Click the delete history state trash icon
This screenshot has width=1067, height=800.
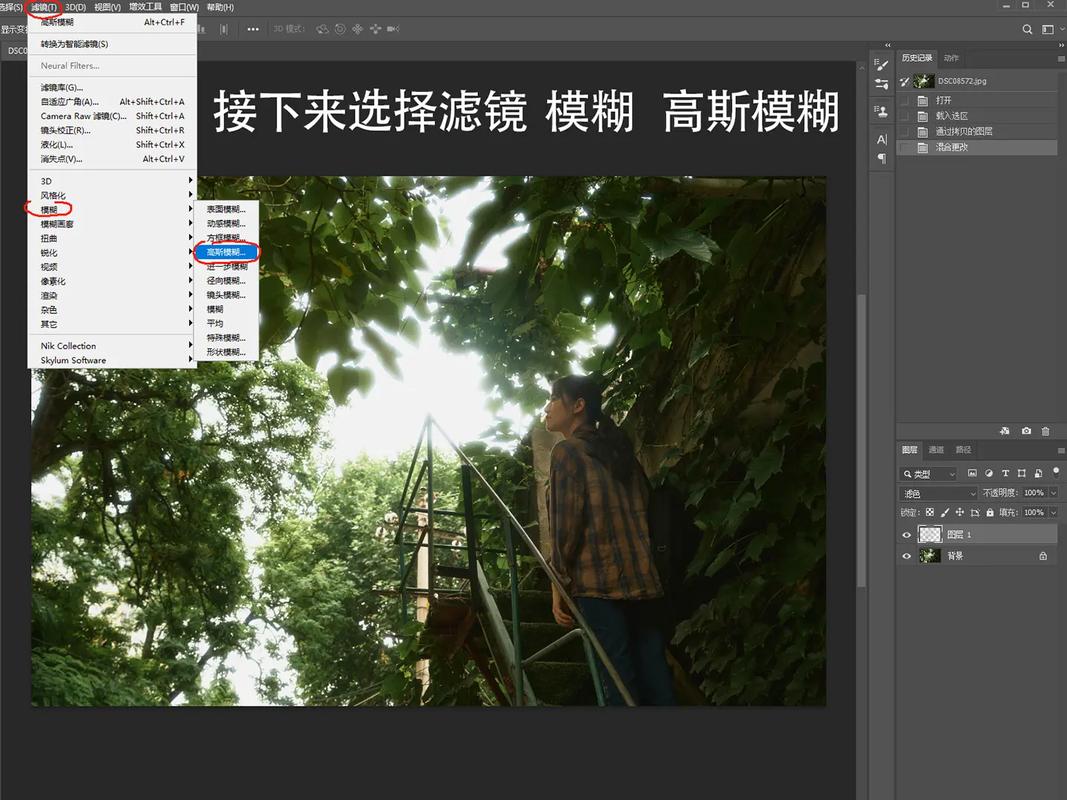point(1045,430)
